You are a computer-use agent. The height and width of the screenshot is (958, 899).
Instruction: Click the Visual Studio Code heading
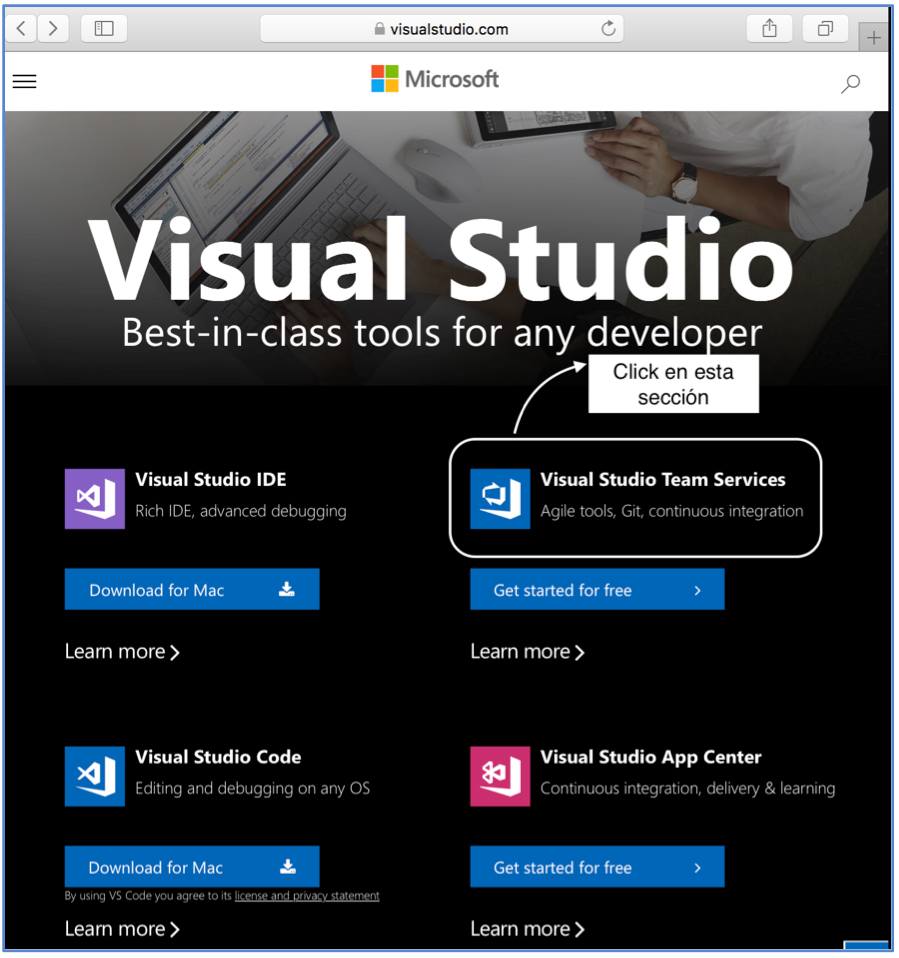218,757
